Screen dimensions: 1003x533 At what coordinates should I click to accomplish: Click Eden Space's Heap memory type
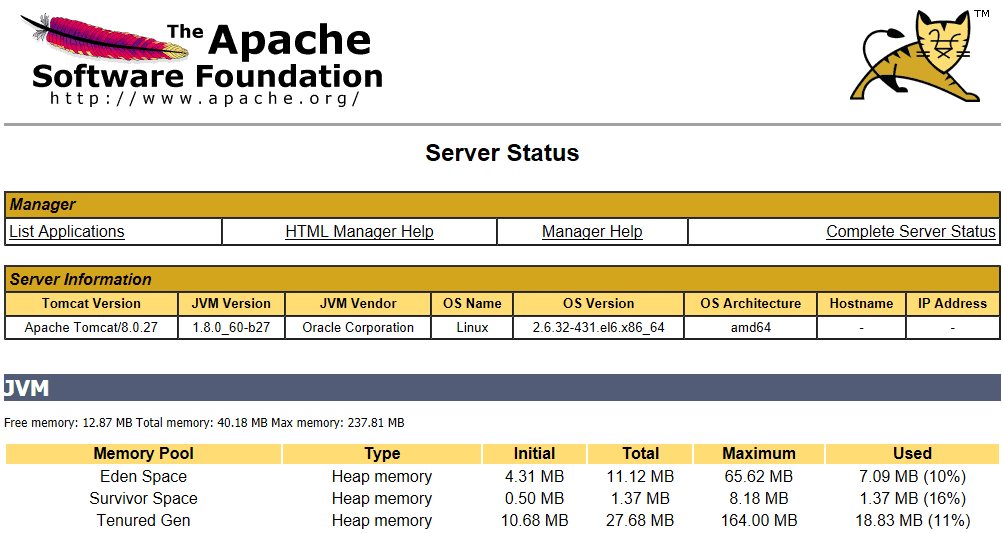point(382,477)
